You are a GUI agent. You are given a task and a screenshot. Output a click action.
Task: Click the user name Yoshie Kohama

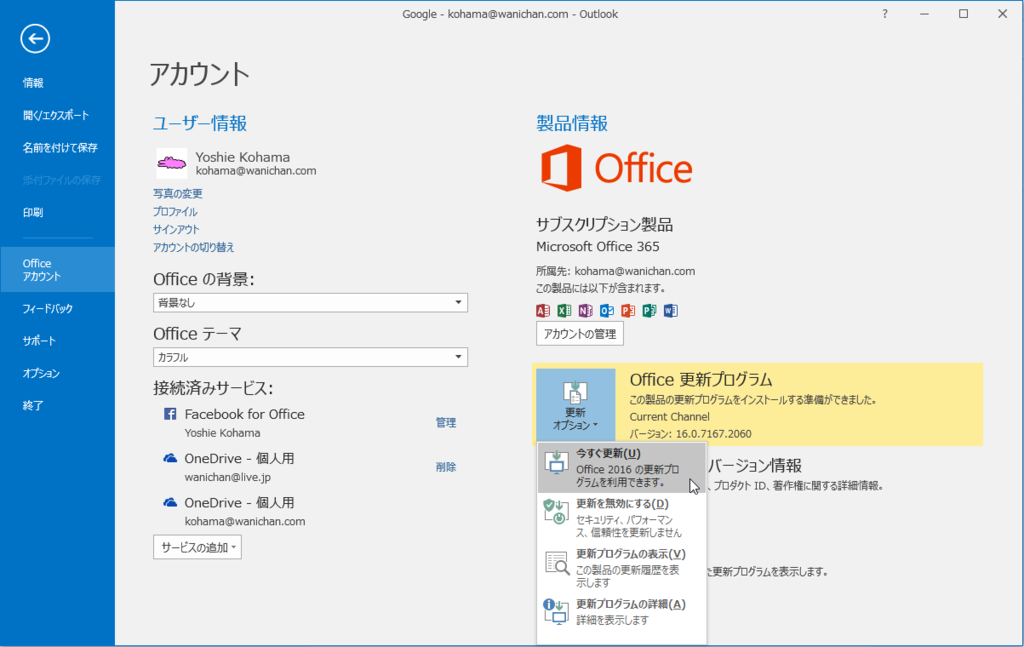(242, 157)
